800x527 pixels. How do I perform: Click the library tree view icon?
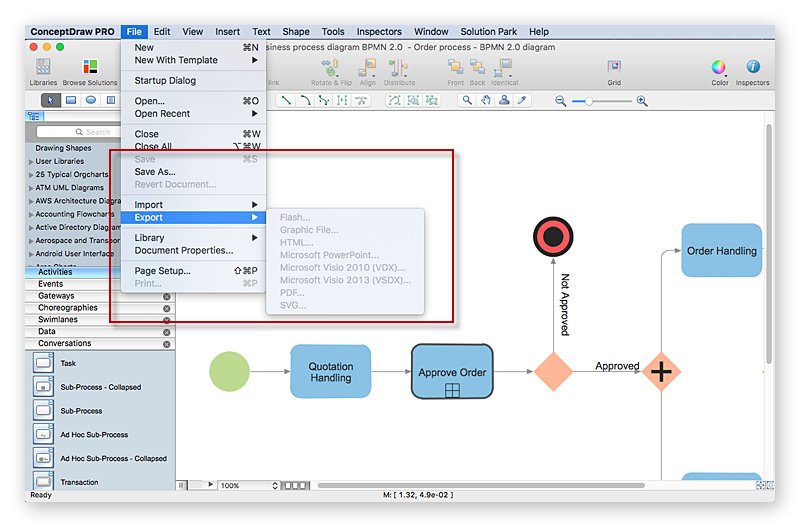tap(34, 116)
